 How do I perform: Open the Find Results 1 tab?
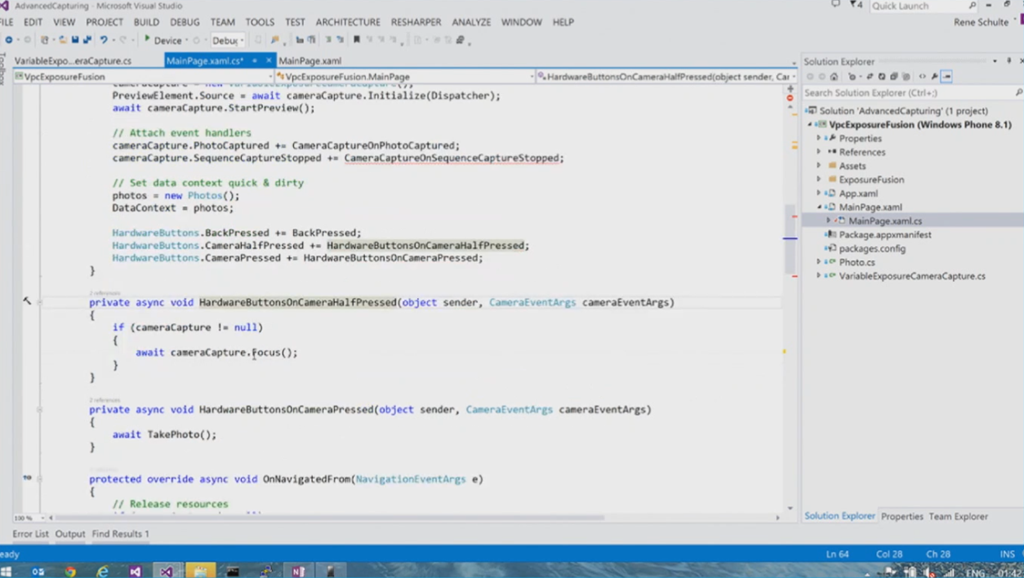point(120,534)
